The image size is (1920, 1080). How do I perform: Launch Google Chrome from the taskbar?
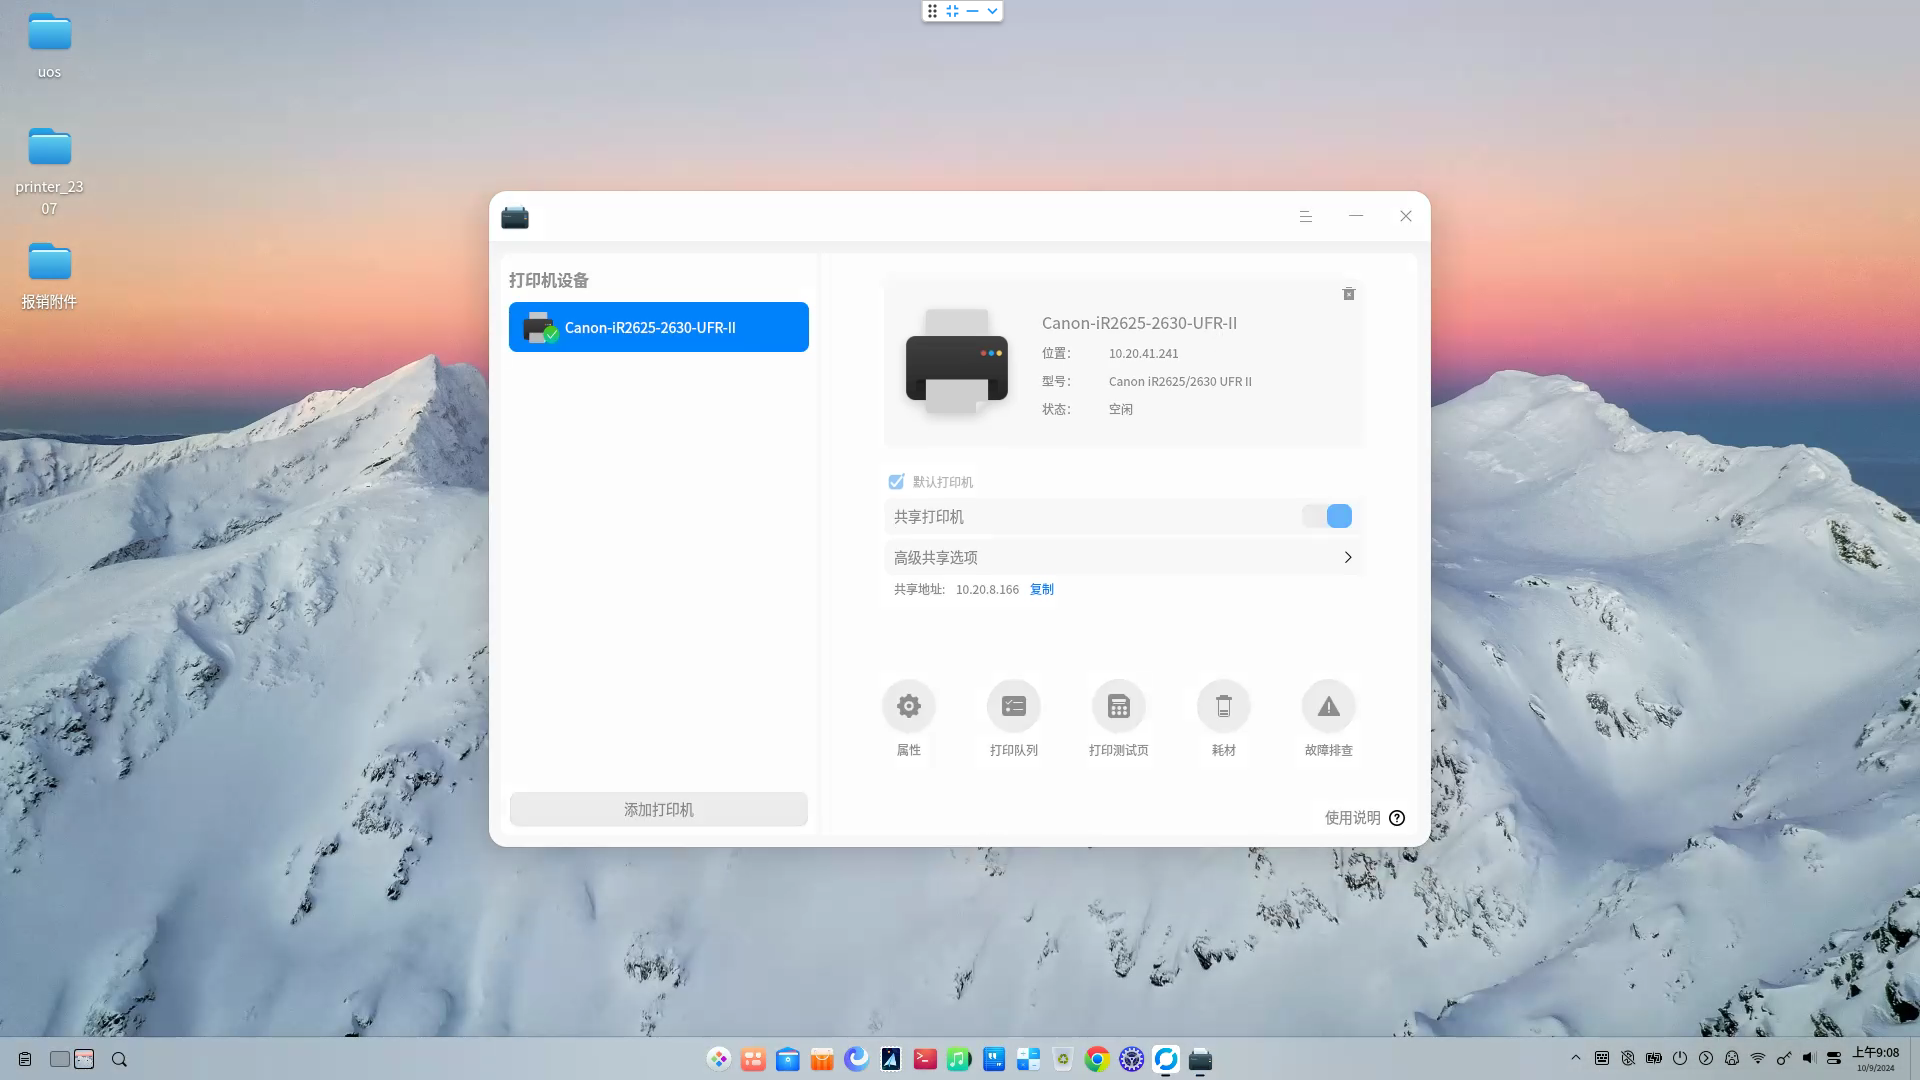point(1096,1058)
